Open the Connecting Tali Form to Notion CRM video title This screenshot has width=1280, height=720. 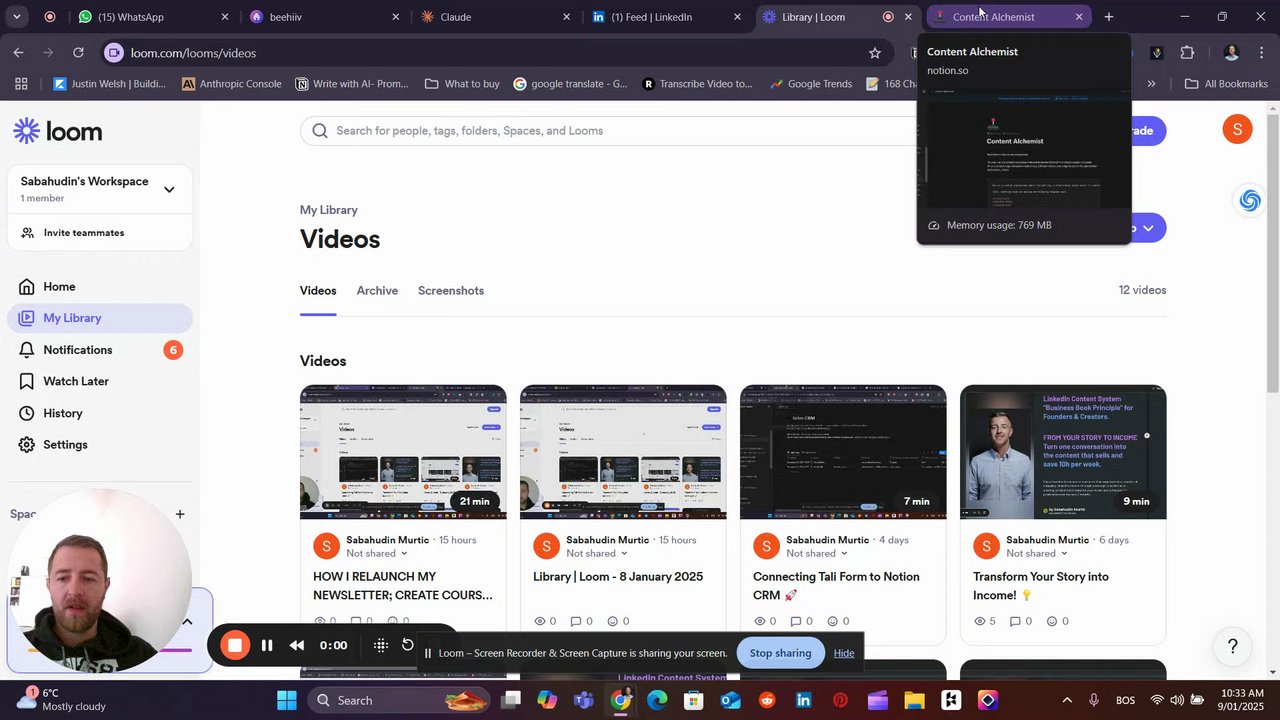[x=836, y=586]
